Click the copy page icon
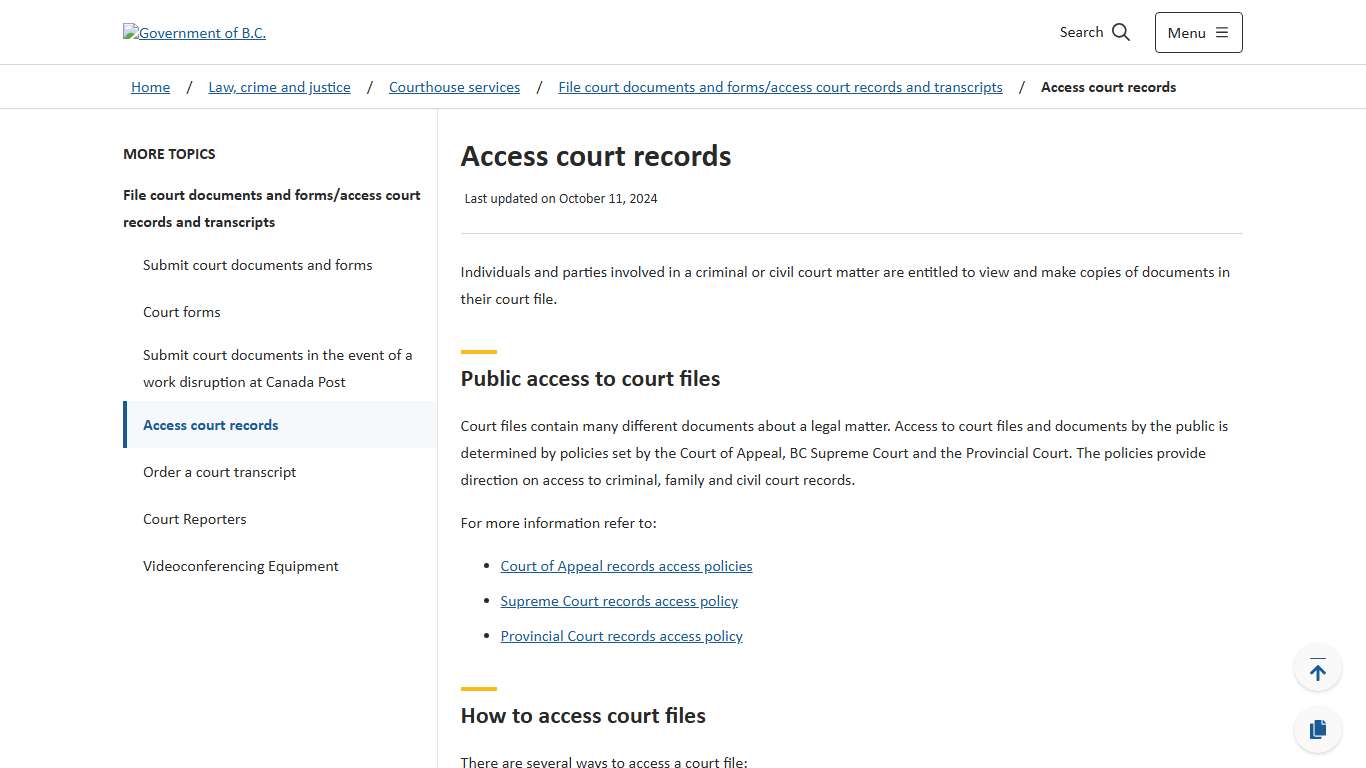 [x=1317, y=729]
